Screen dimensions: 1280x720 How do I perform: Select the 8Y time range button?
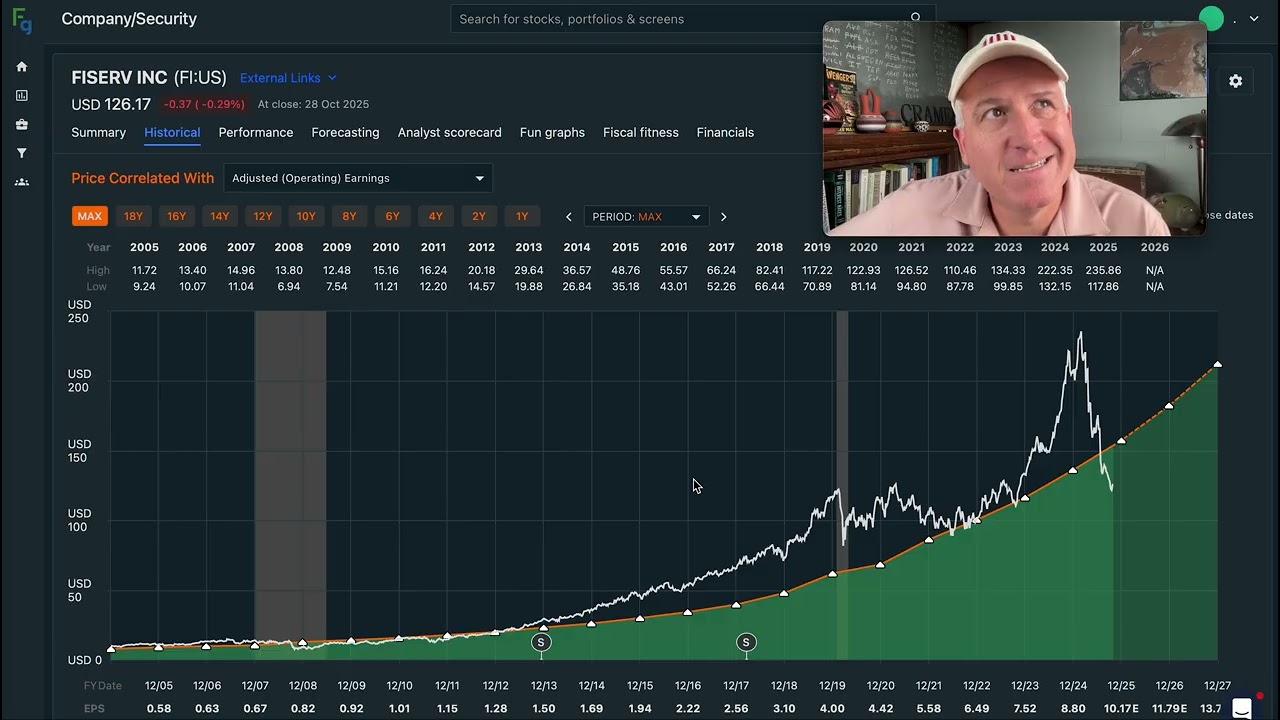(349, 216)
